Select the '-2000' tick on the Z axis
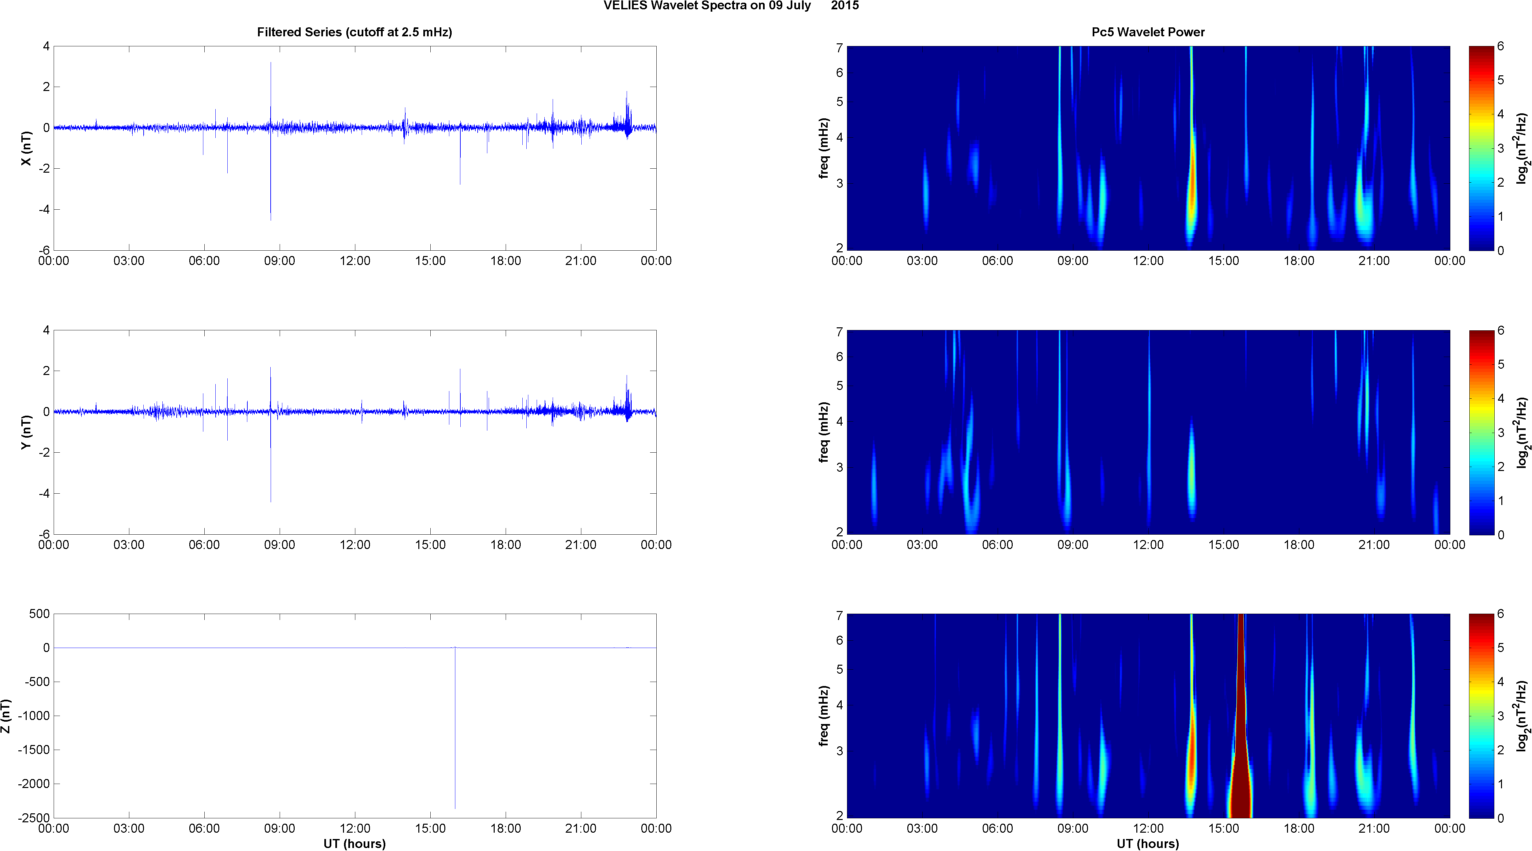Image resolution: width=1532 pixels, height=851 pixels. point(33,784)
